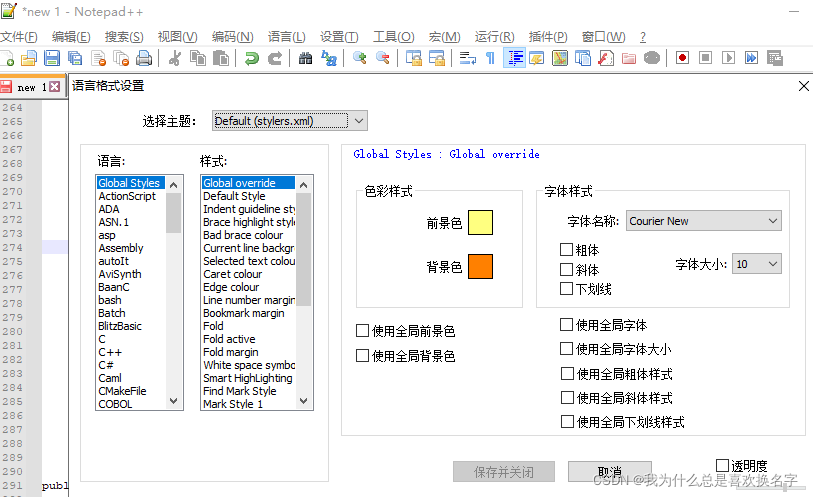Click the Cut scissors icon
Viewport: 813px width, 497px height.
click(x=175, y=58)
